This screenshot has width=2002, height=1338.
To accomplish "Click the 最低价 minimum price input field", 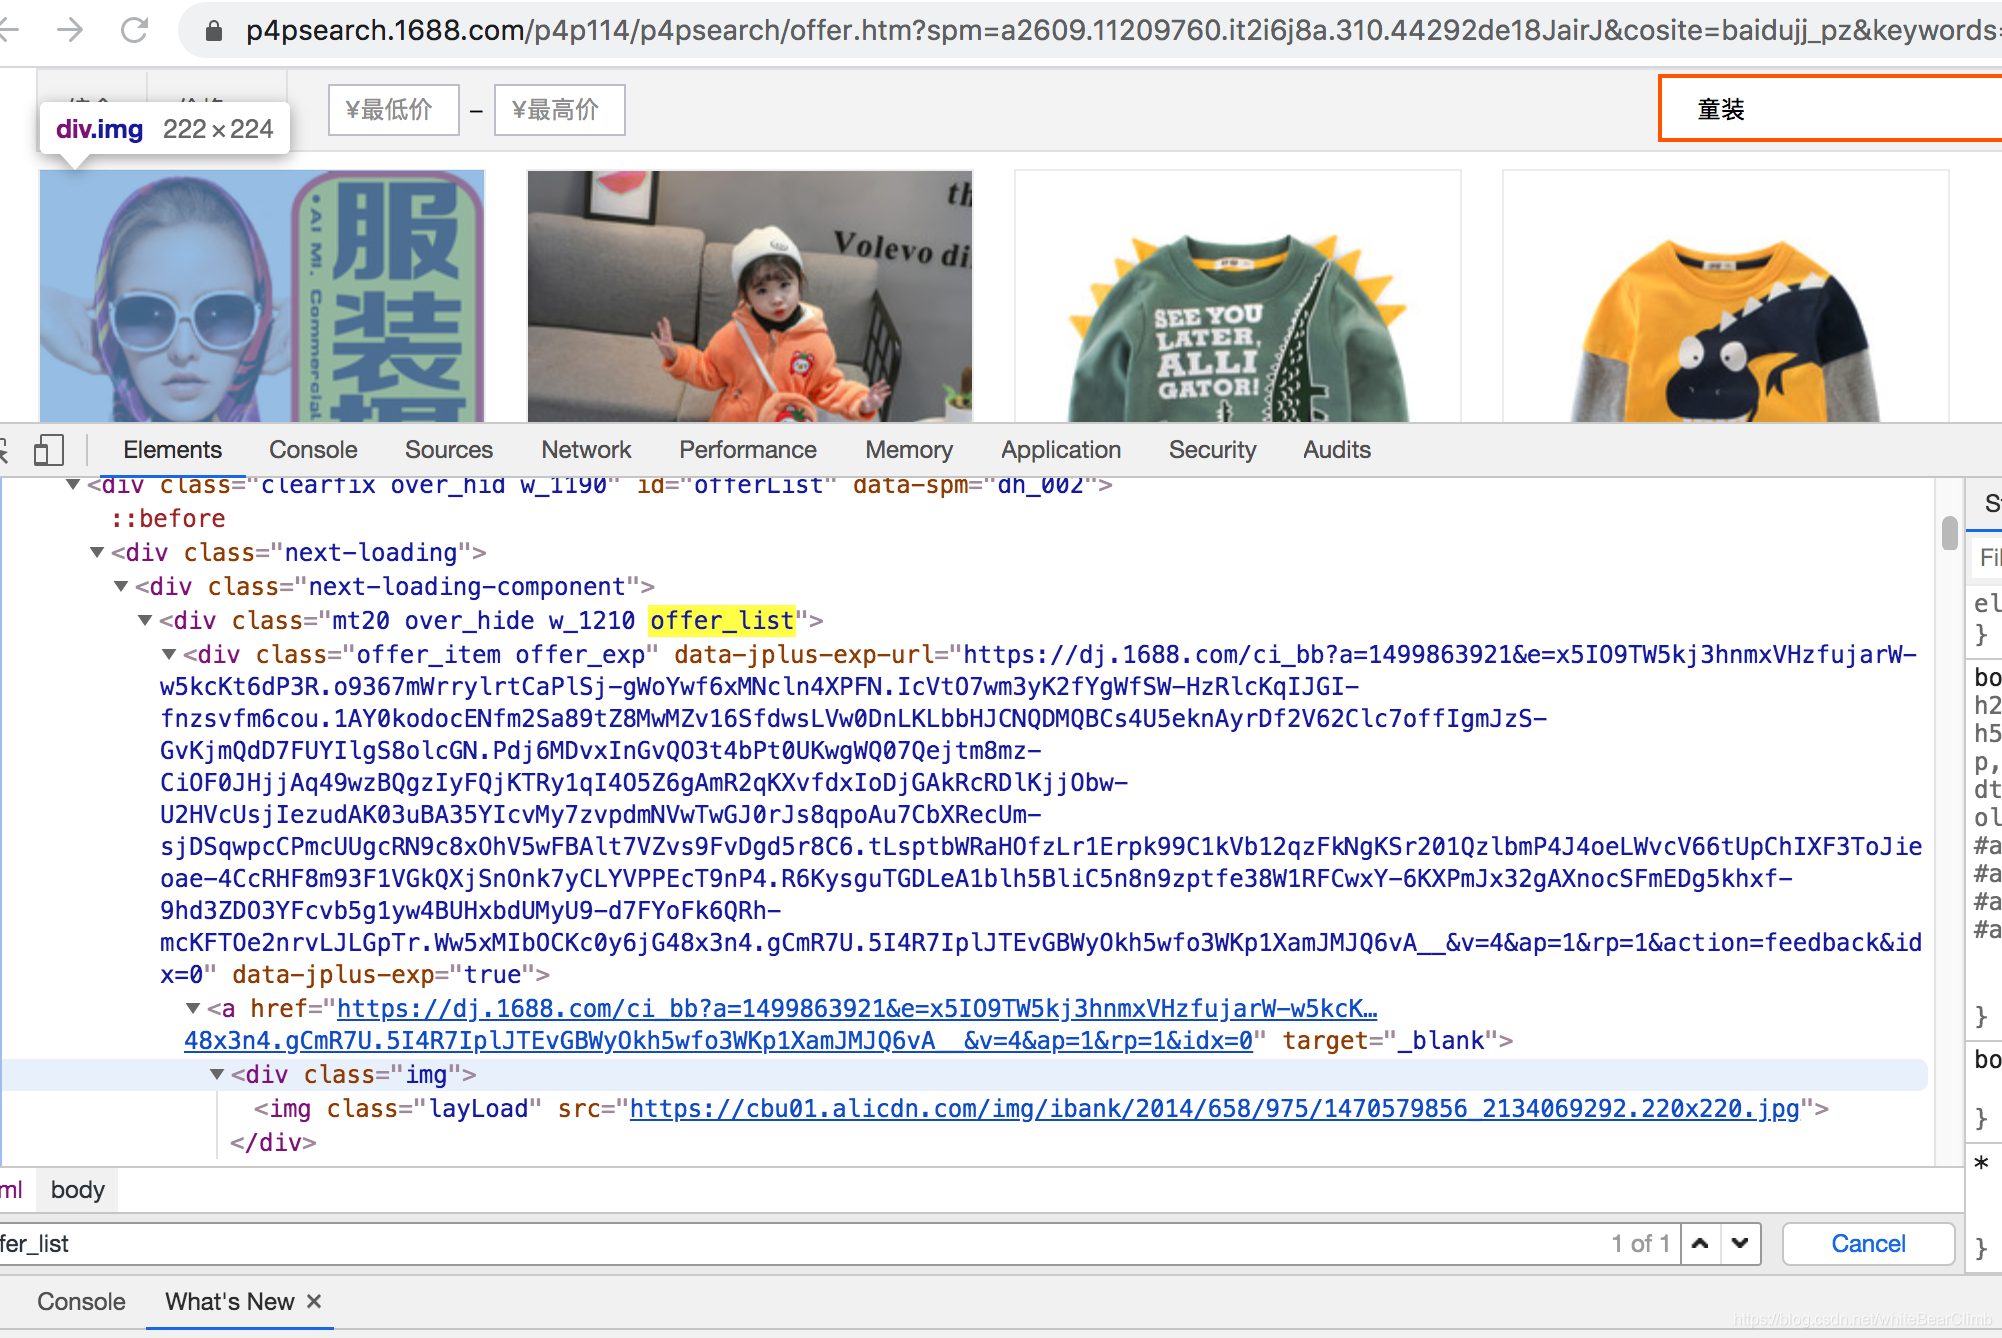I will (390, 108).
